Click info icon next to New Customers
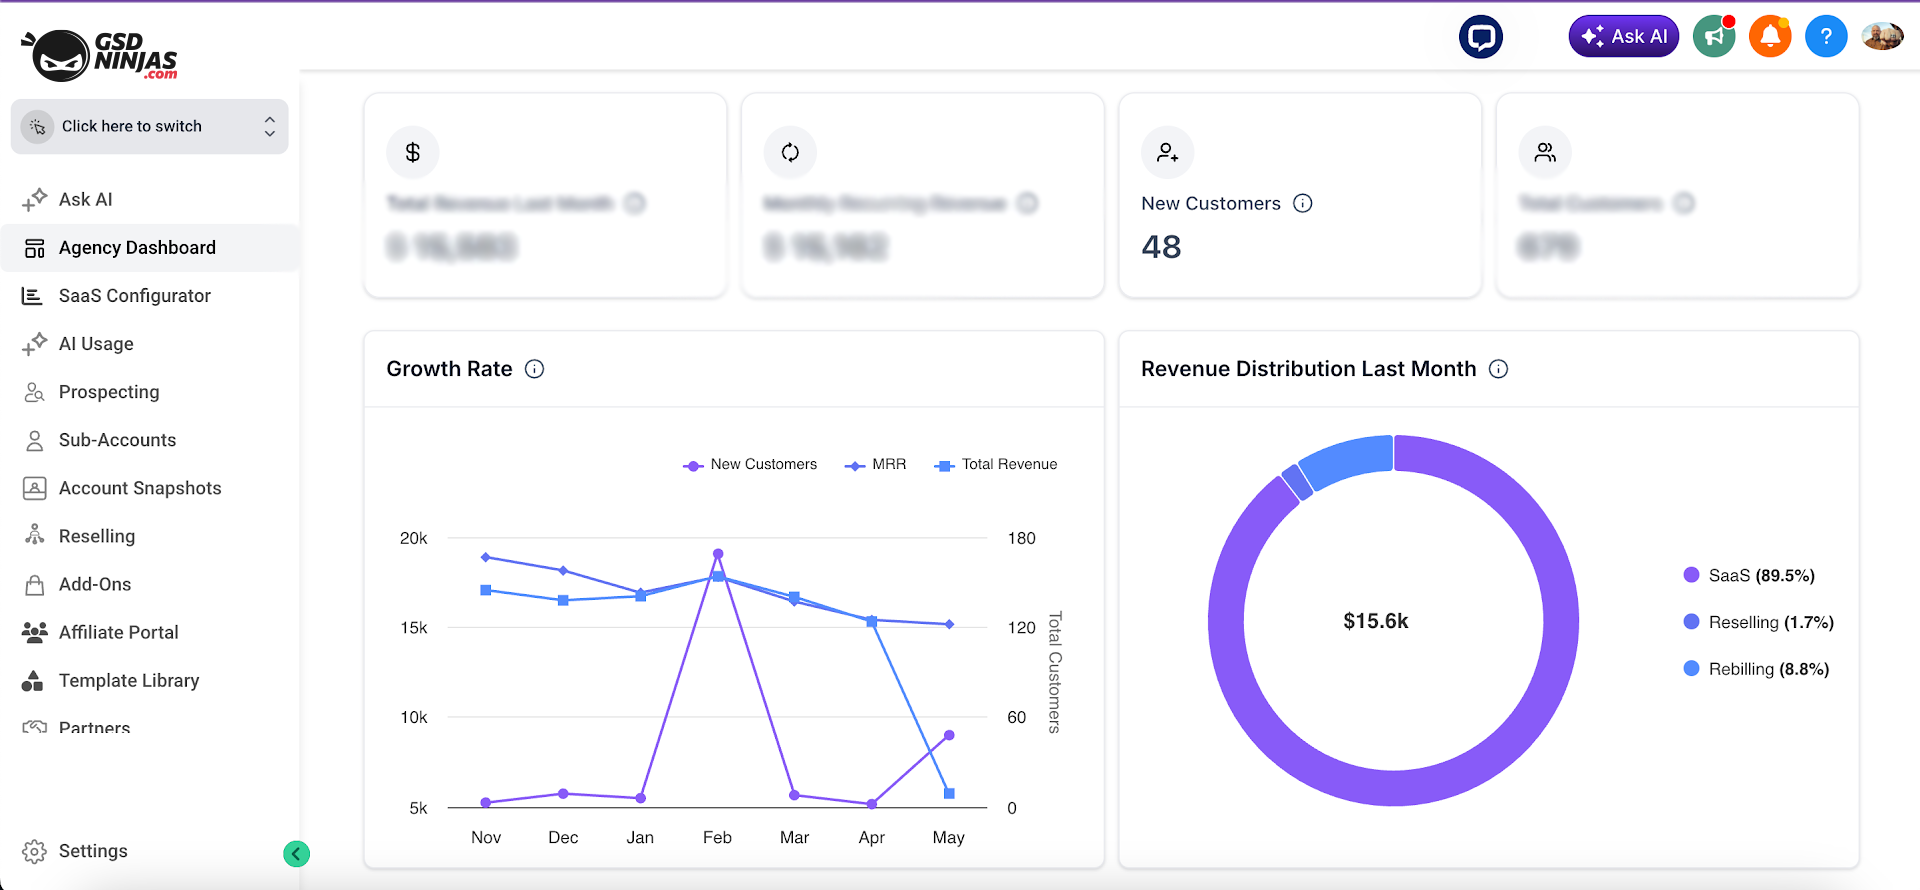Screen dimensions: 1920x890 (1302, 203)
